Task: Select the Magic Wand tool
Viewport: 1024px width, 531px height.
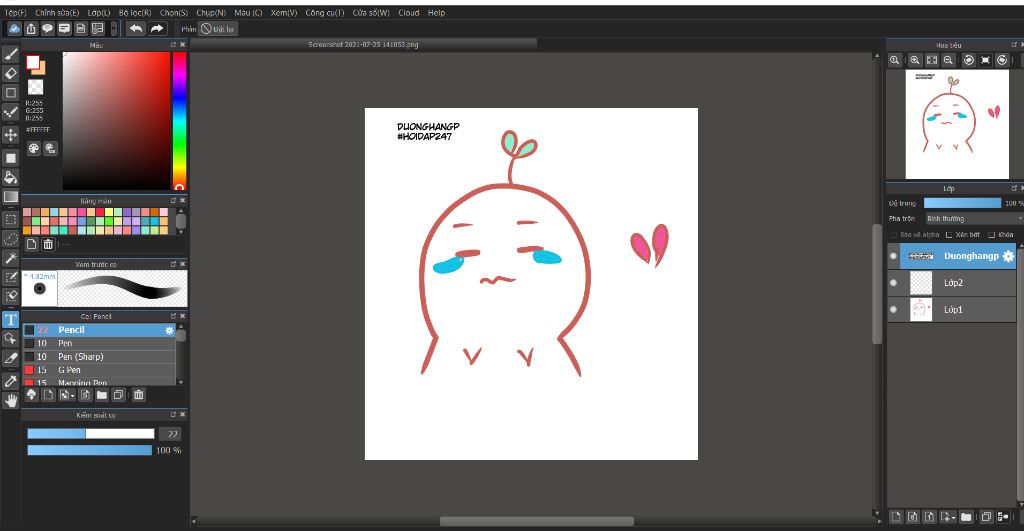Action: [x=10, y=258]
